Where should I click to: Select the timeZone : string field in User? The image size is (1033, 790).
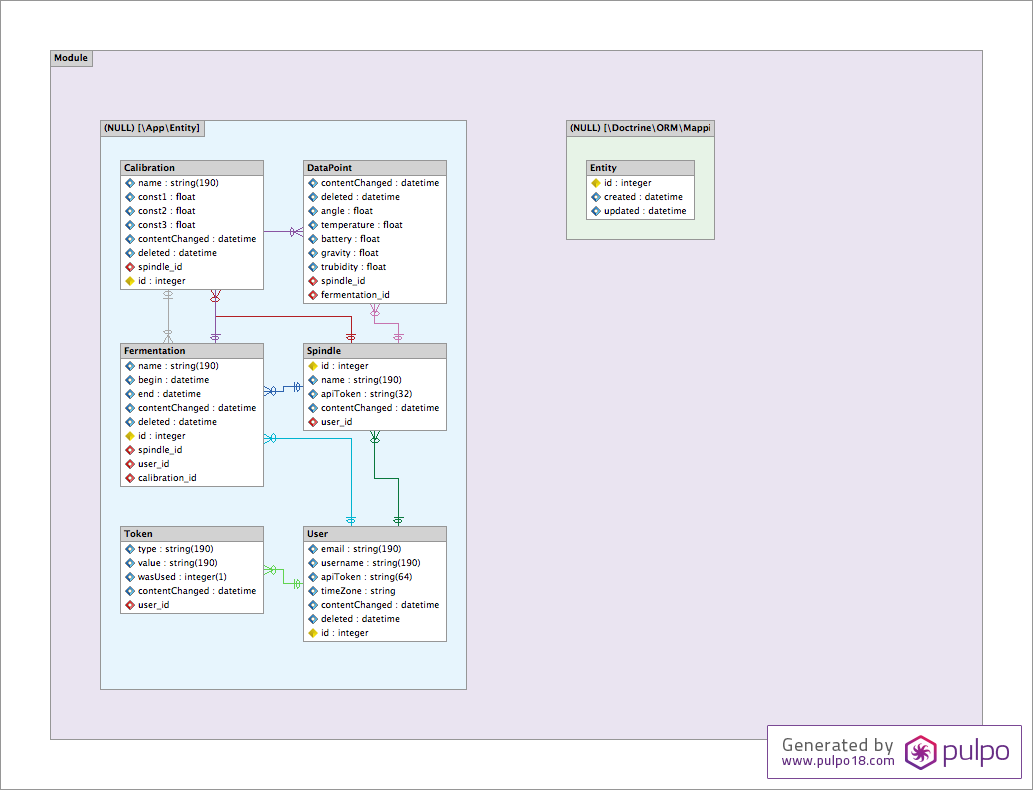(x=357, y=591)
